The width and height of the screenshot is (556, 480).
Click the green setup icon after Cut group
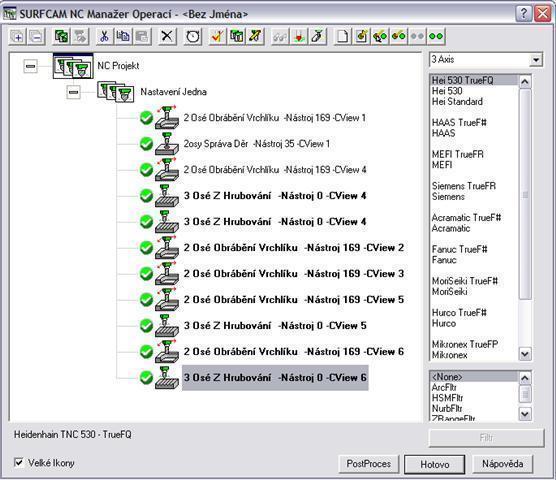[x=61, y=36]
